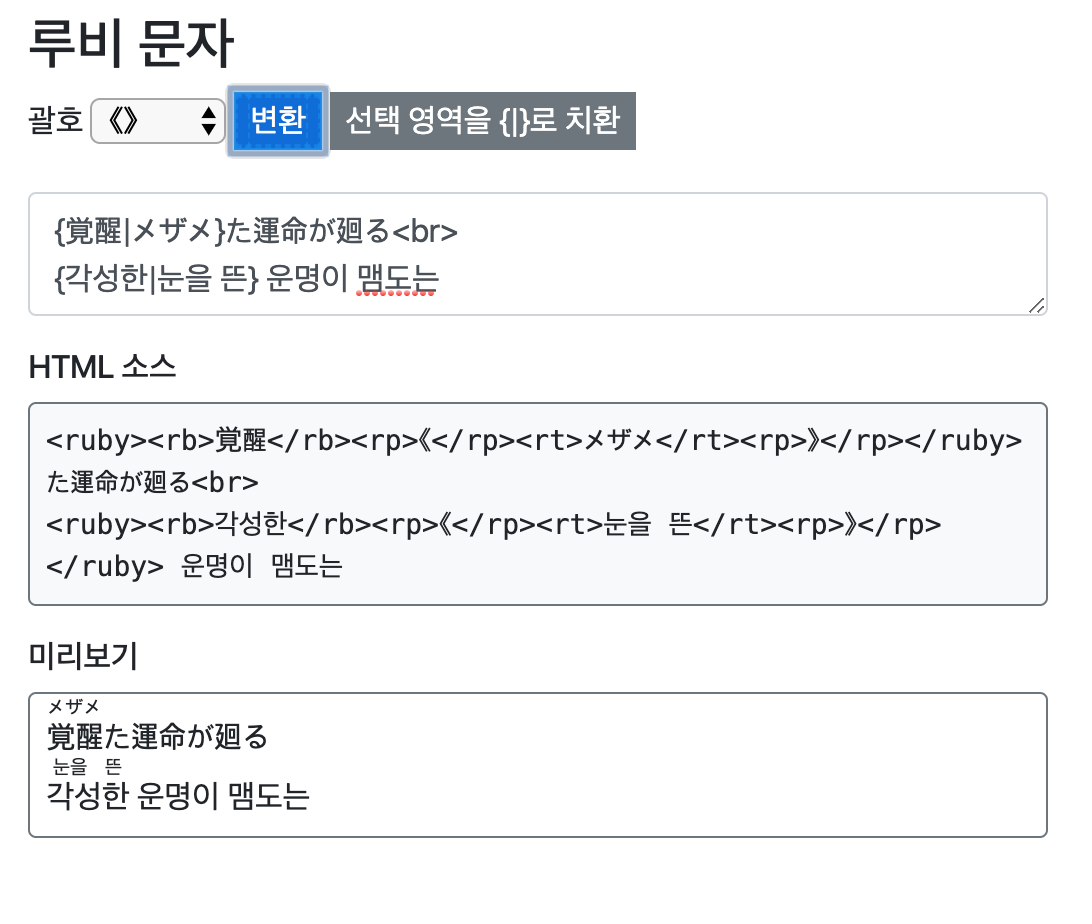Click the 루비 문자 page title
The width and height of the screenshot is (1092, 924).
[131, 44]
